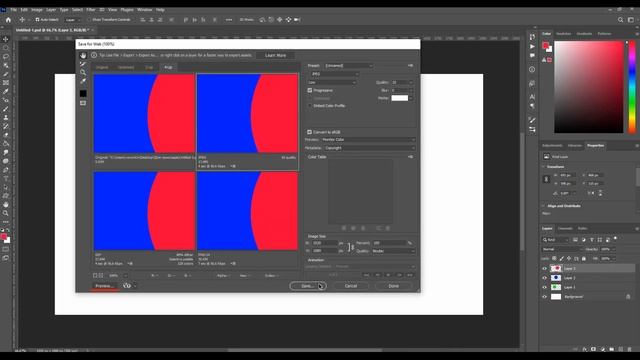Viewport: 640px width, 360px height.
Task: Select the Lasso tool in Photoshop toolbar
Action: (6, 57)
